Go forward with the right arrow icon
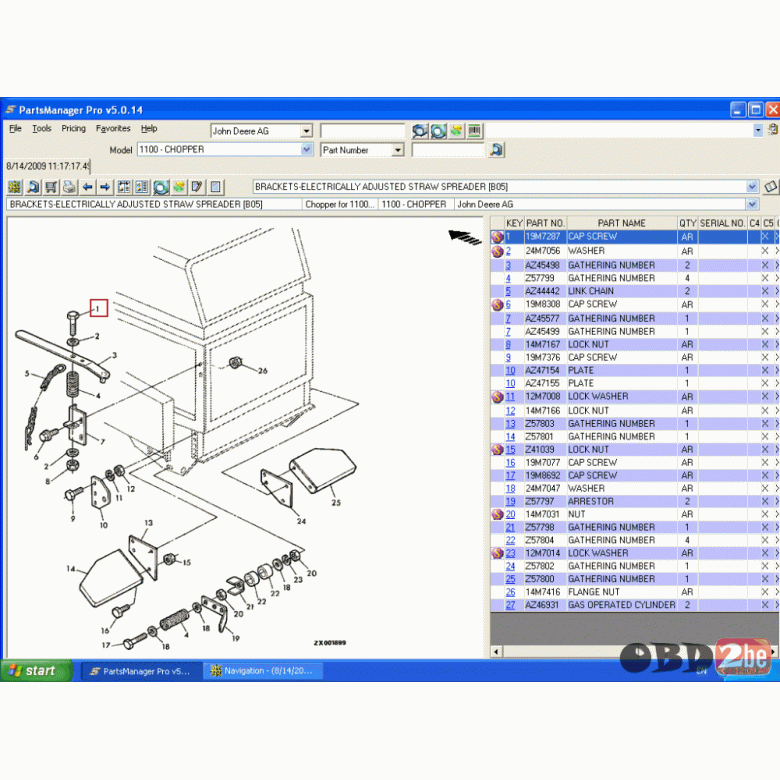This screenshot has width=780, height=780. point(105,187)
